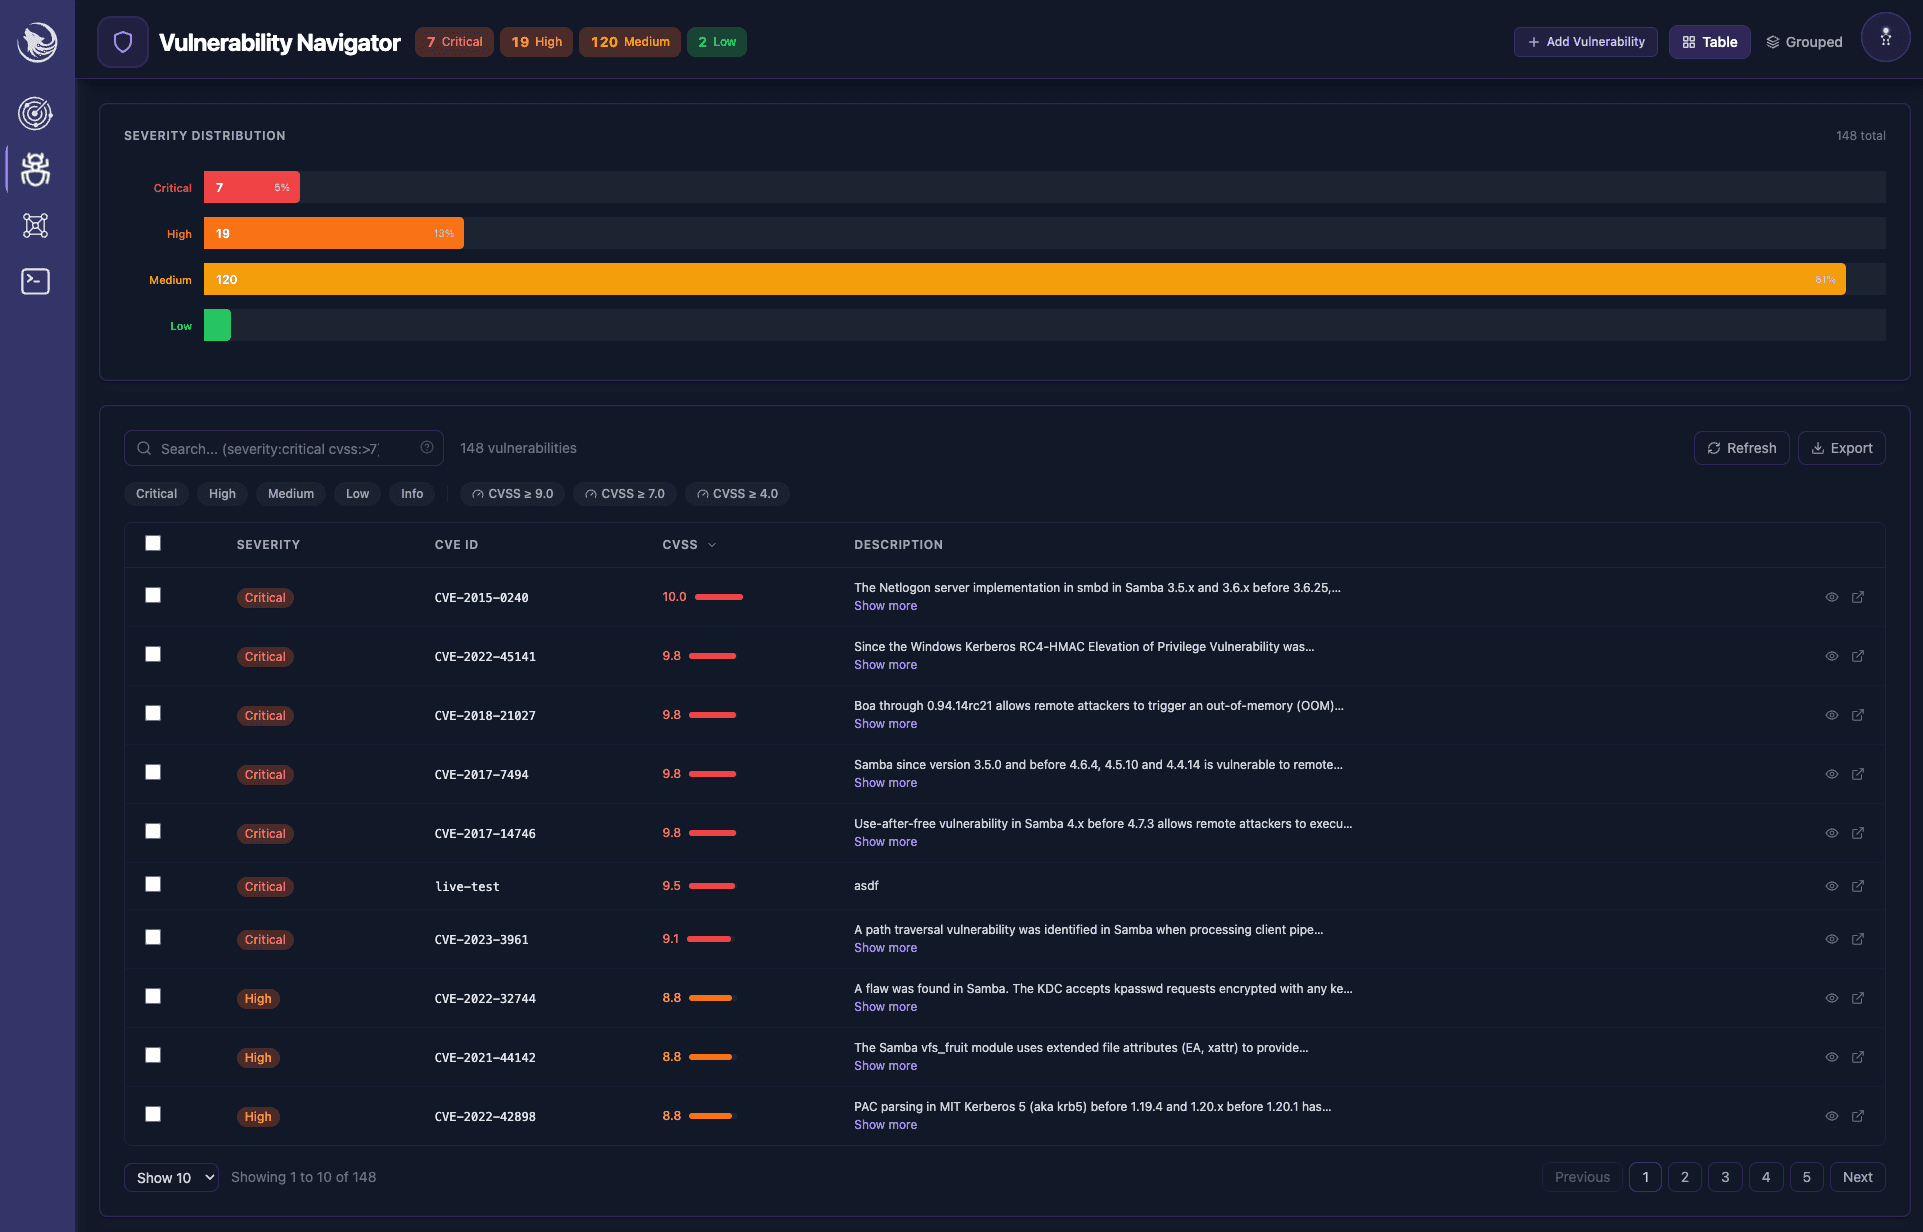The image size is (1923, 1232).
Task: Open the bug vulnerabilities sidebar icon
Action: (35, 169)
